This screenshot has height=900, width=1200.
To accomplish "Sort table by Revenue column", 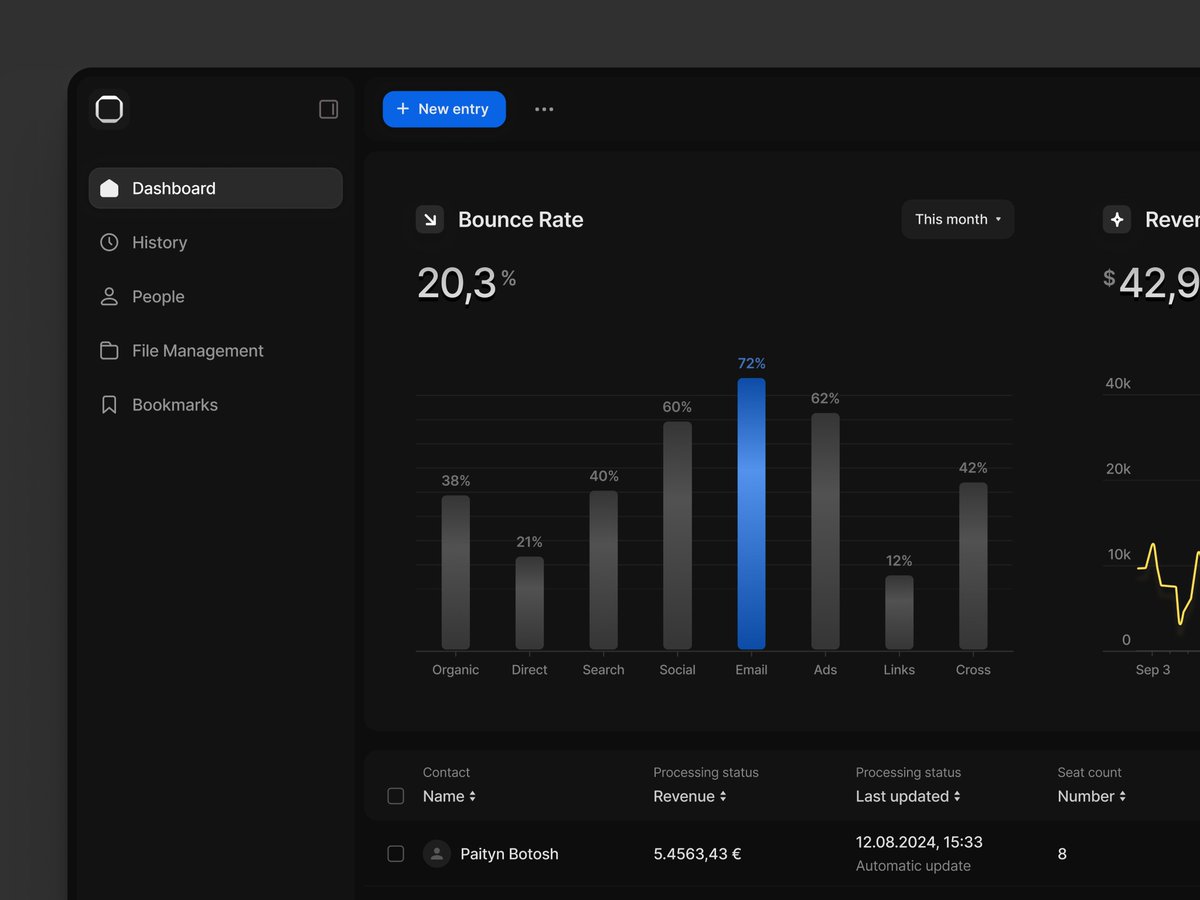I will (690, 796).
